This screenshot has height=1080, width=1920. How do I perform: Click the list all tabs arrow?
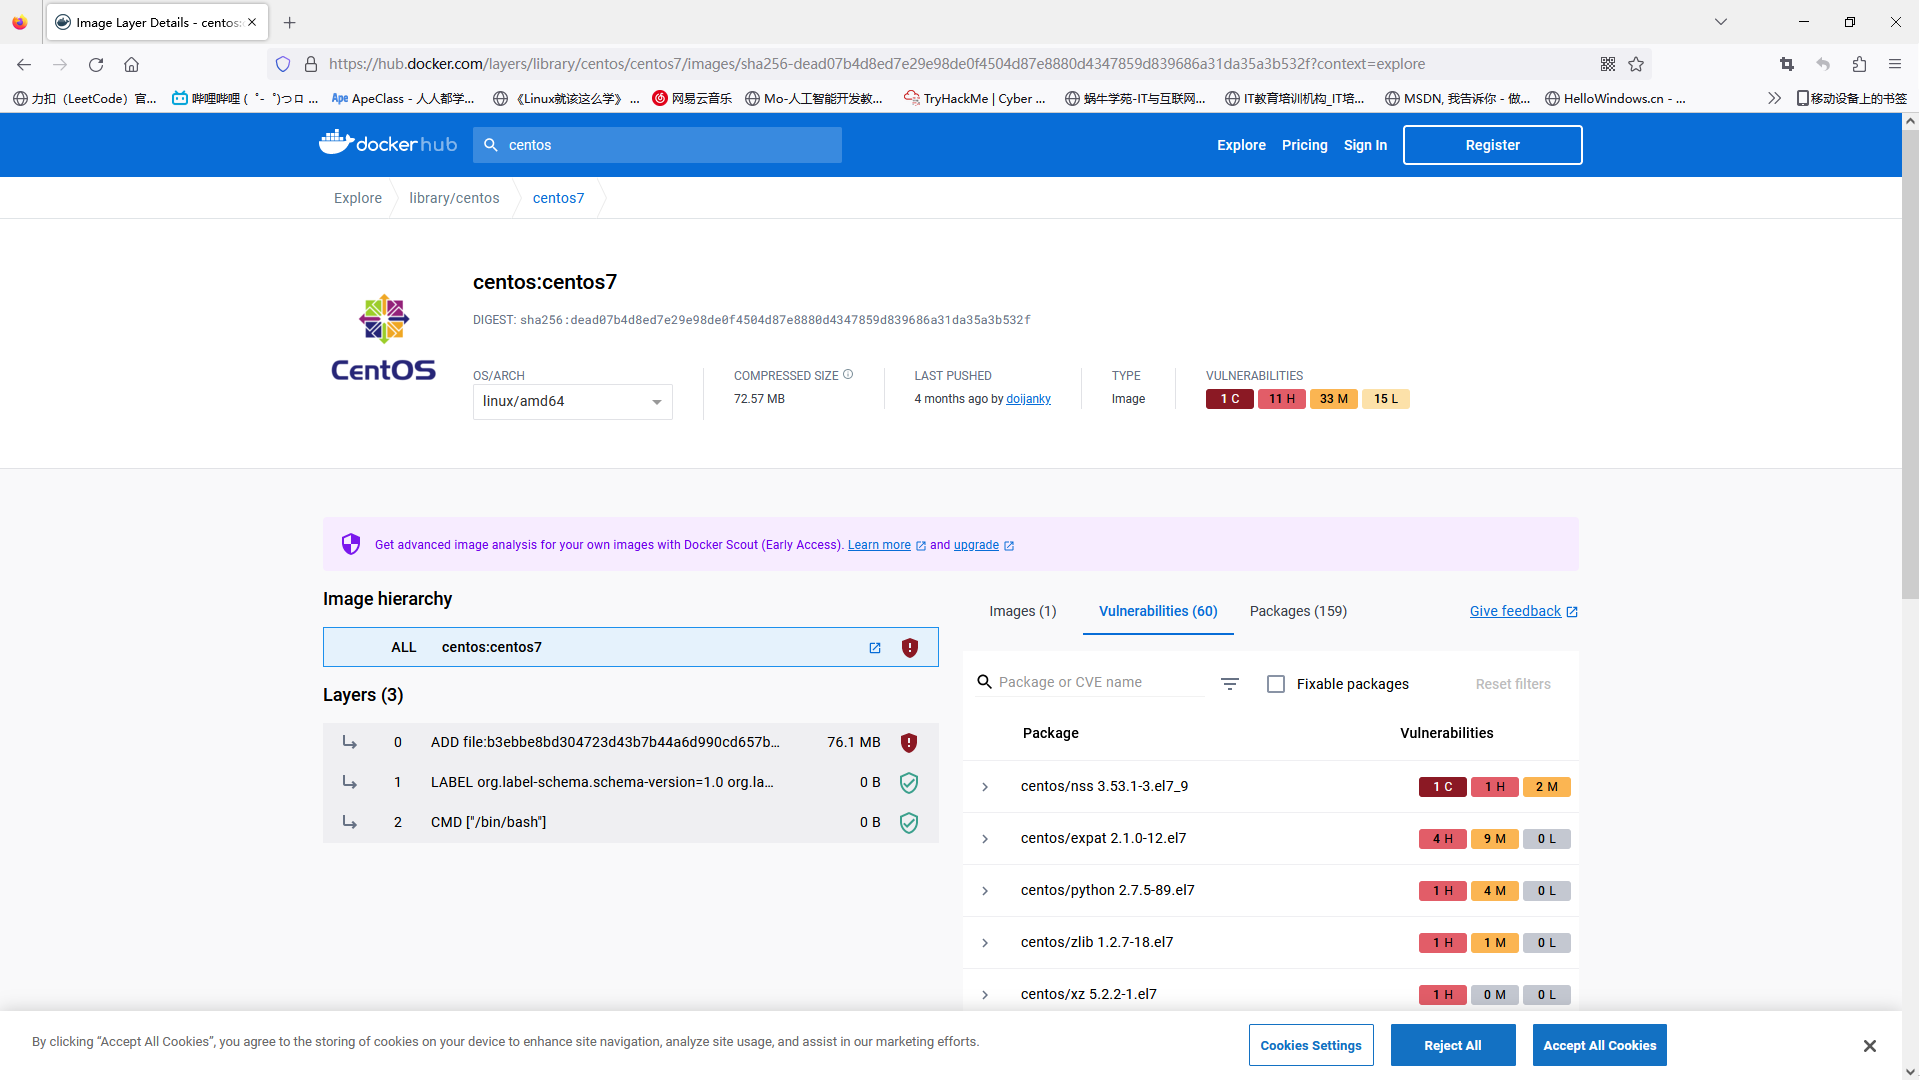(x=1721, y=22)
